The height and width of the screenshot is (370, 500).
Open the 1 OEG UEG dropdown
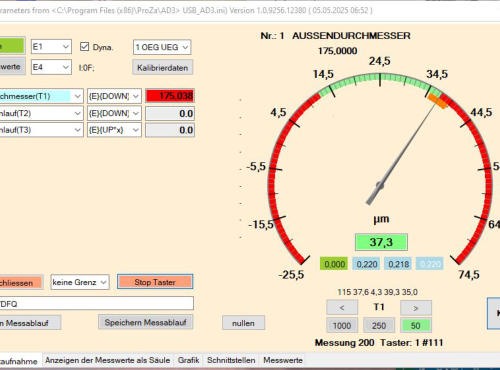pyautogui.click(x=162, y=47)
